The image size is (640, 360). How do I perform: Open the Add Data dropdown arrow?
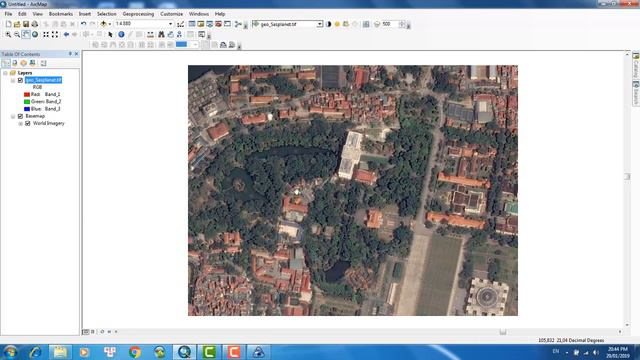click(109, 24)
